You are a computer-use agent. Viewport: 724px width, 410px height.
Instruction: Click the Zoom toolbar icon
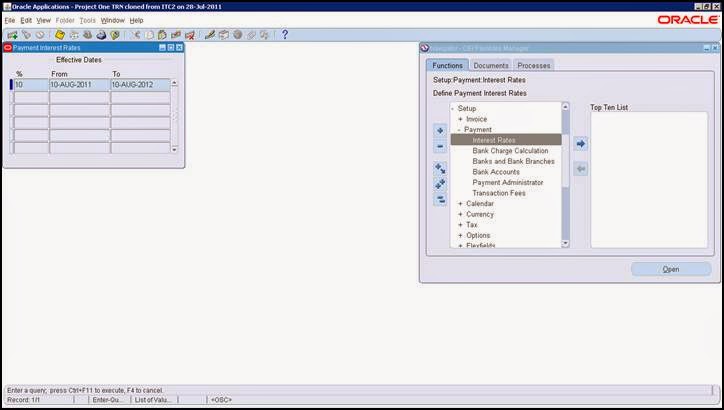pyautogui.click(x=224, y=35)
